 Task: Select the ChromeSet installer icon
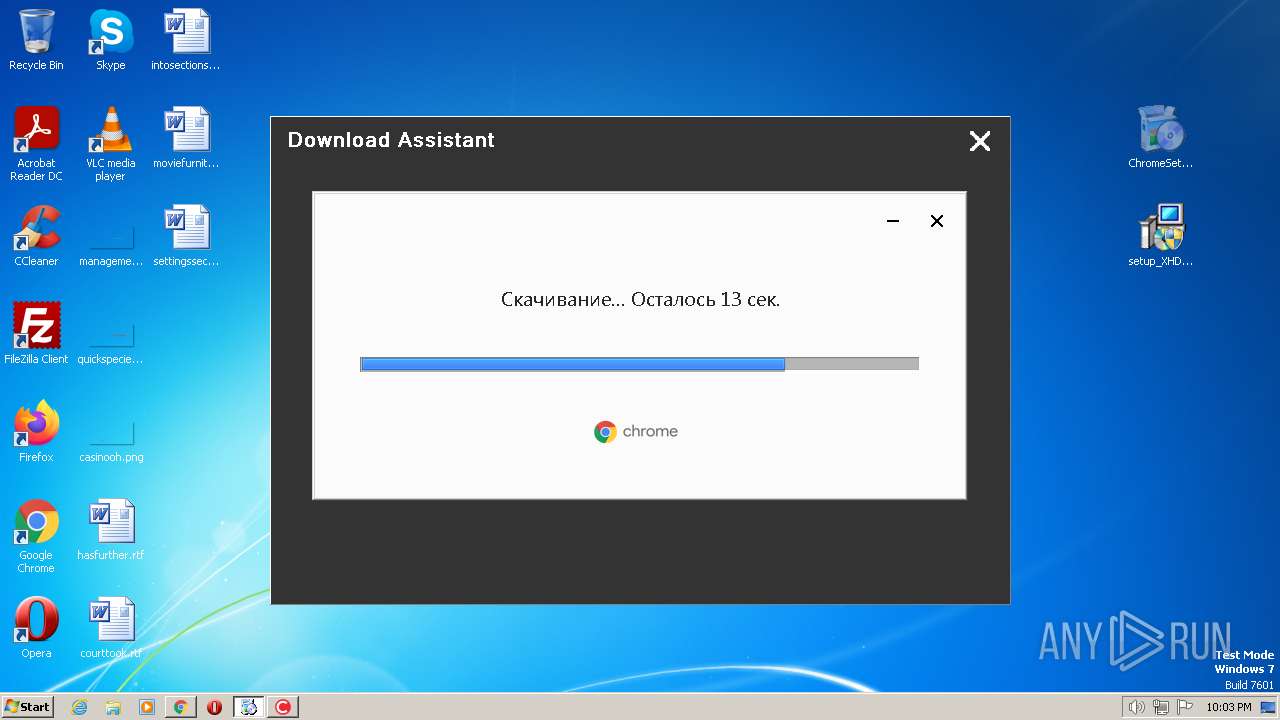[1160, 138]
